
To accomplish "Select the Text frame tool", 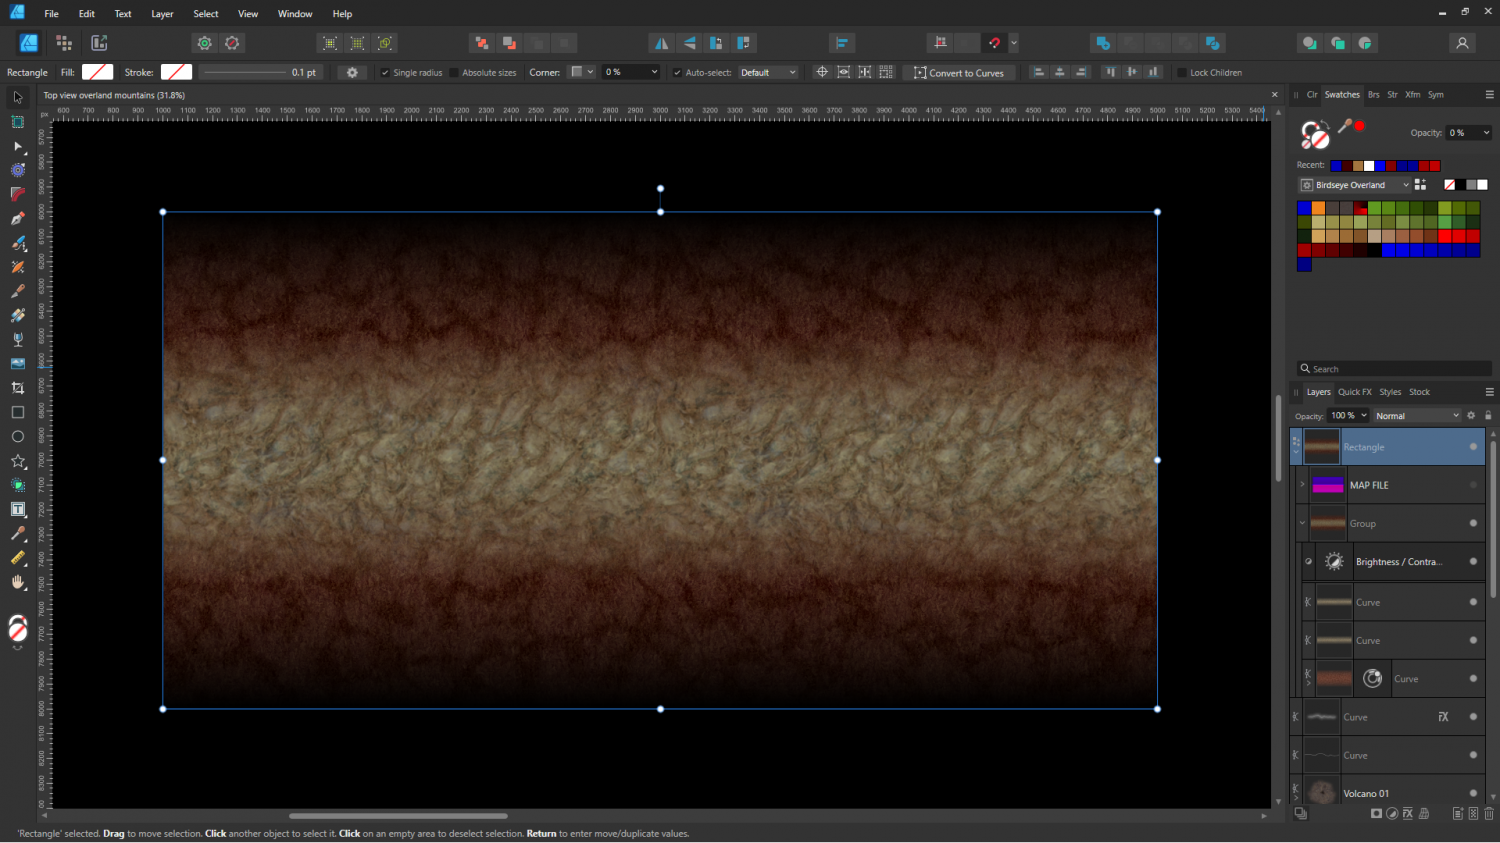I will pos(17,509).
